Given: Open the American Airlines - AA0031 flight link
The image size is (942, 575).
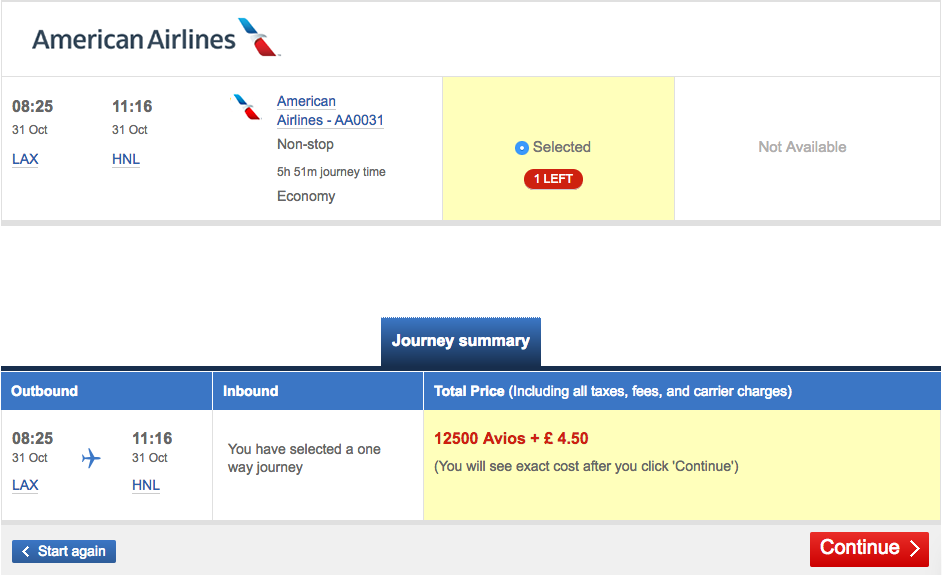Looking at the screenshot, I should point(330,111).
